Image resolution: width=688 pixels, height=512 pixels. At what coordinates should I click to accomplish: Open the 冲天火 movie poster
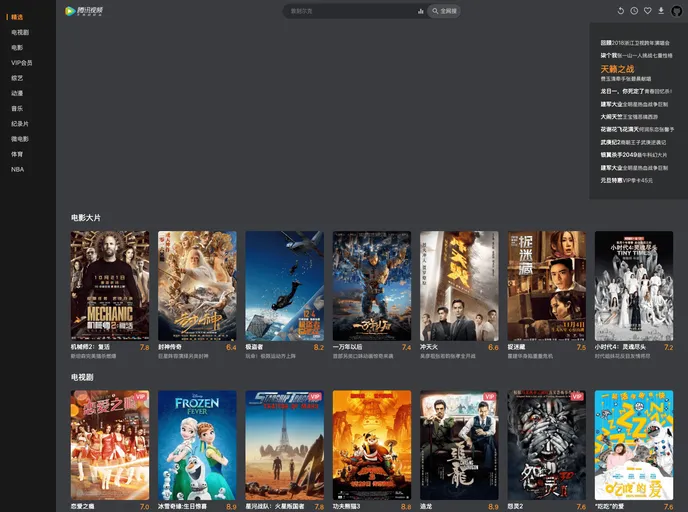(x=459, y=286)
